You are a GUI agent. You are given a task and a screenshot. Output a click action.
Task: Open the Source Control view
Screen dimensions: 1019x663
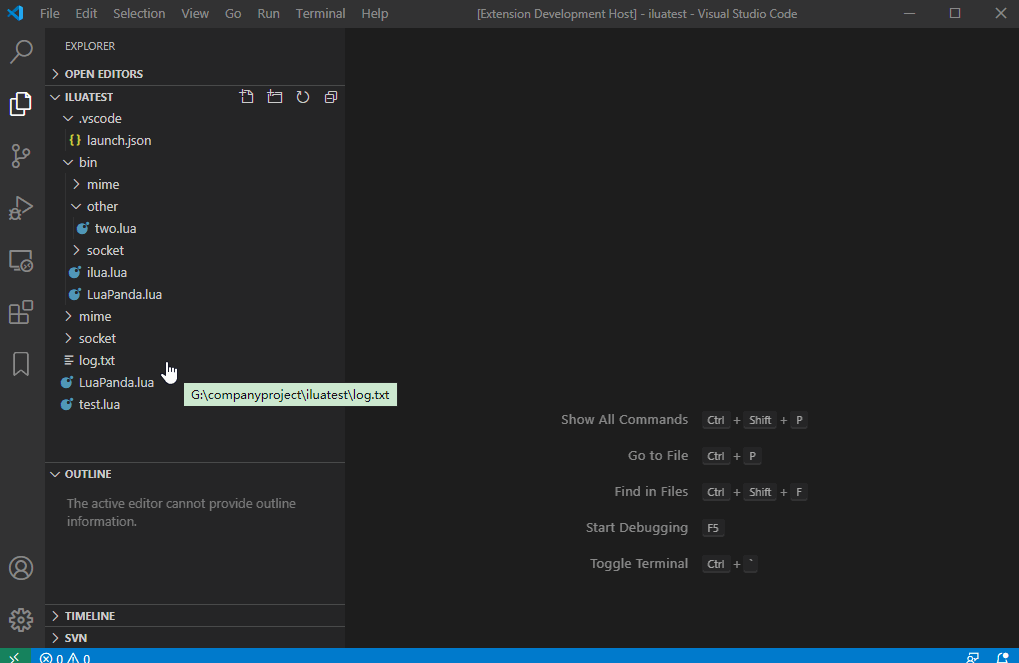[21, 156]
